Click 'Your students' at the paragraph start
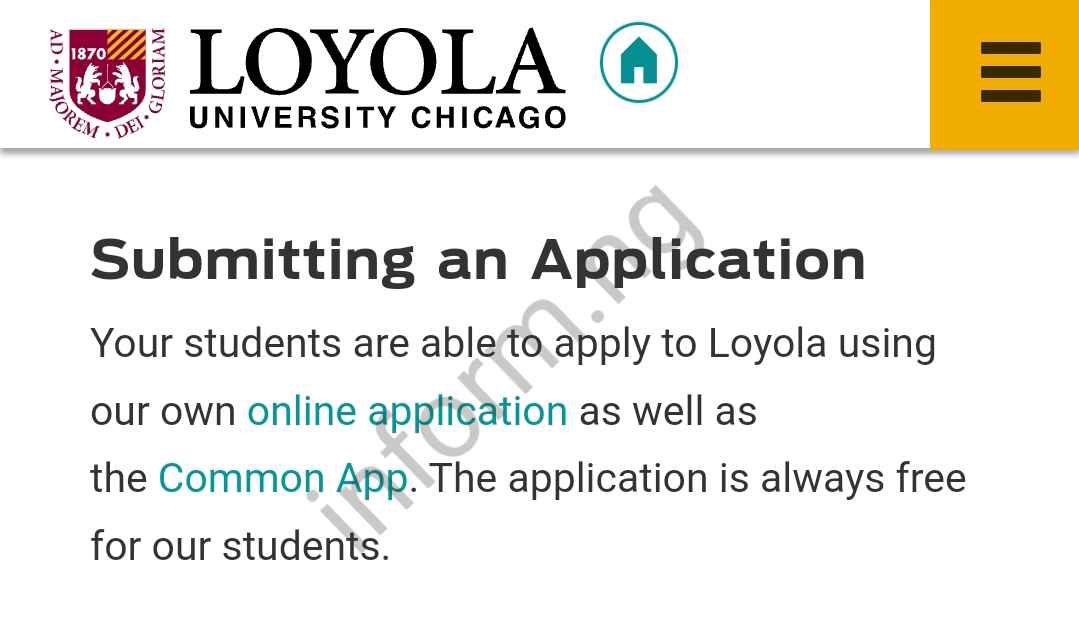The image size is (1079, 619). 215,343
